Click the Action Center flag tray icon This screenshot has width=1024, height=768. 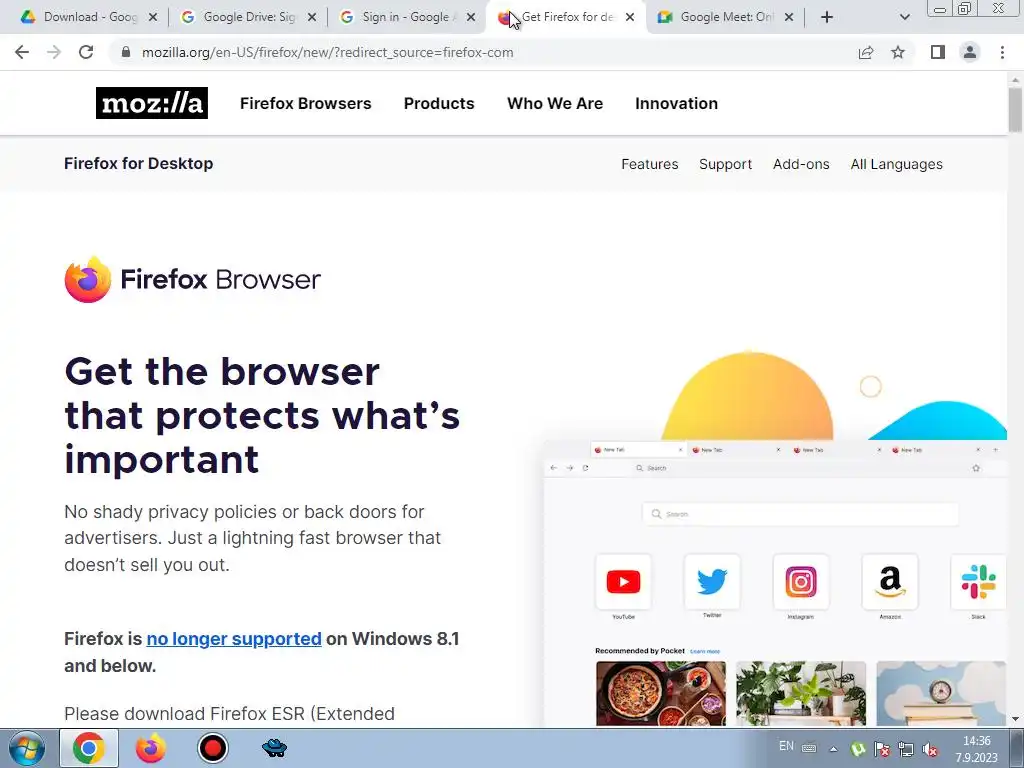[x=882, y=750]
